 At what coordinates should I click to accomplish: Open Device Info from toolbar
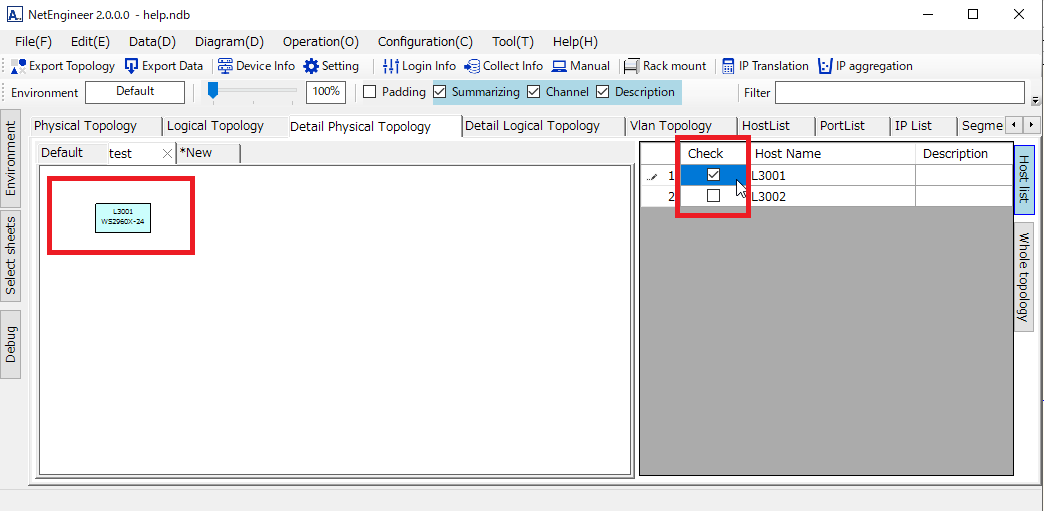(225, 66)
